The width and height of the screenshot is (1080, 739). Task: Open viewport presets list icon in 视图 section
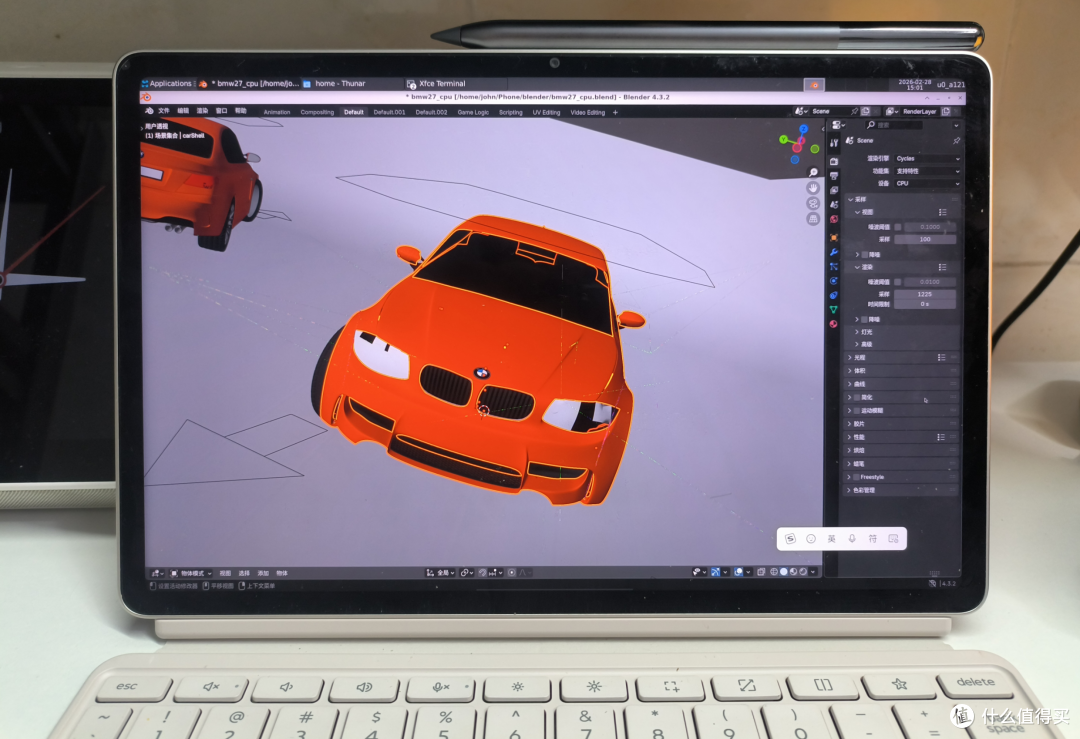[942, 212]
